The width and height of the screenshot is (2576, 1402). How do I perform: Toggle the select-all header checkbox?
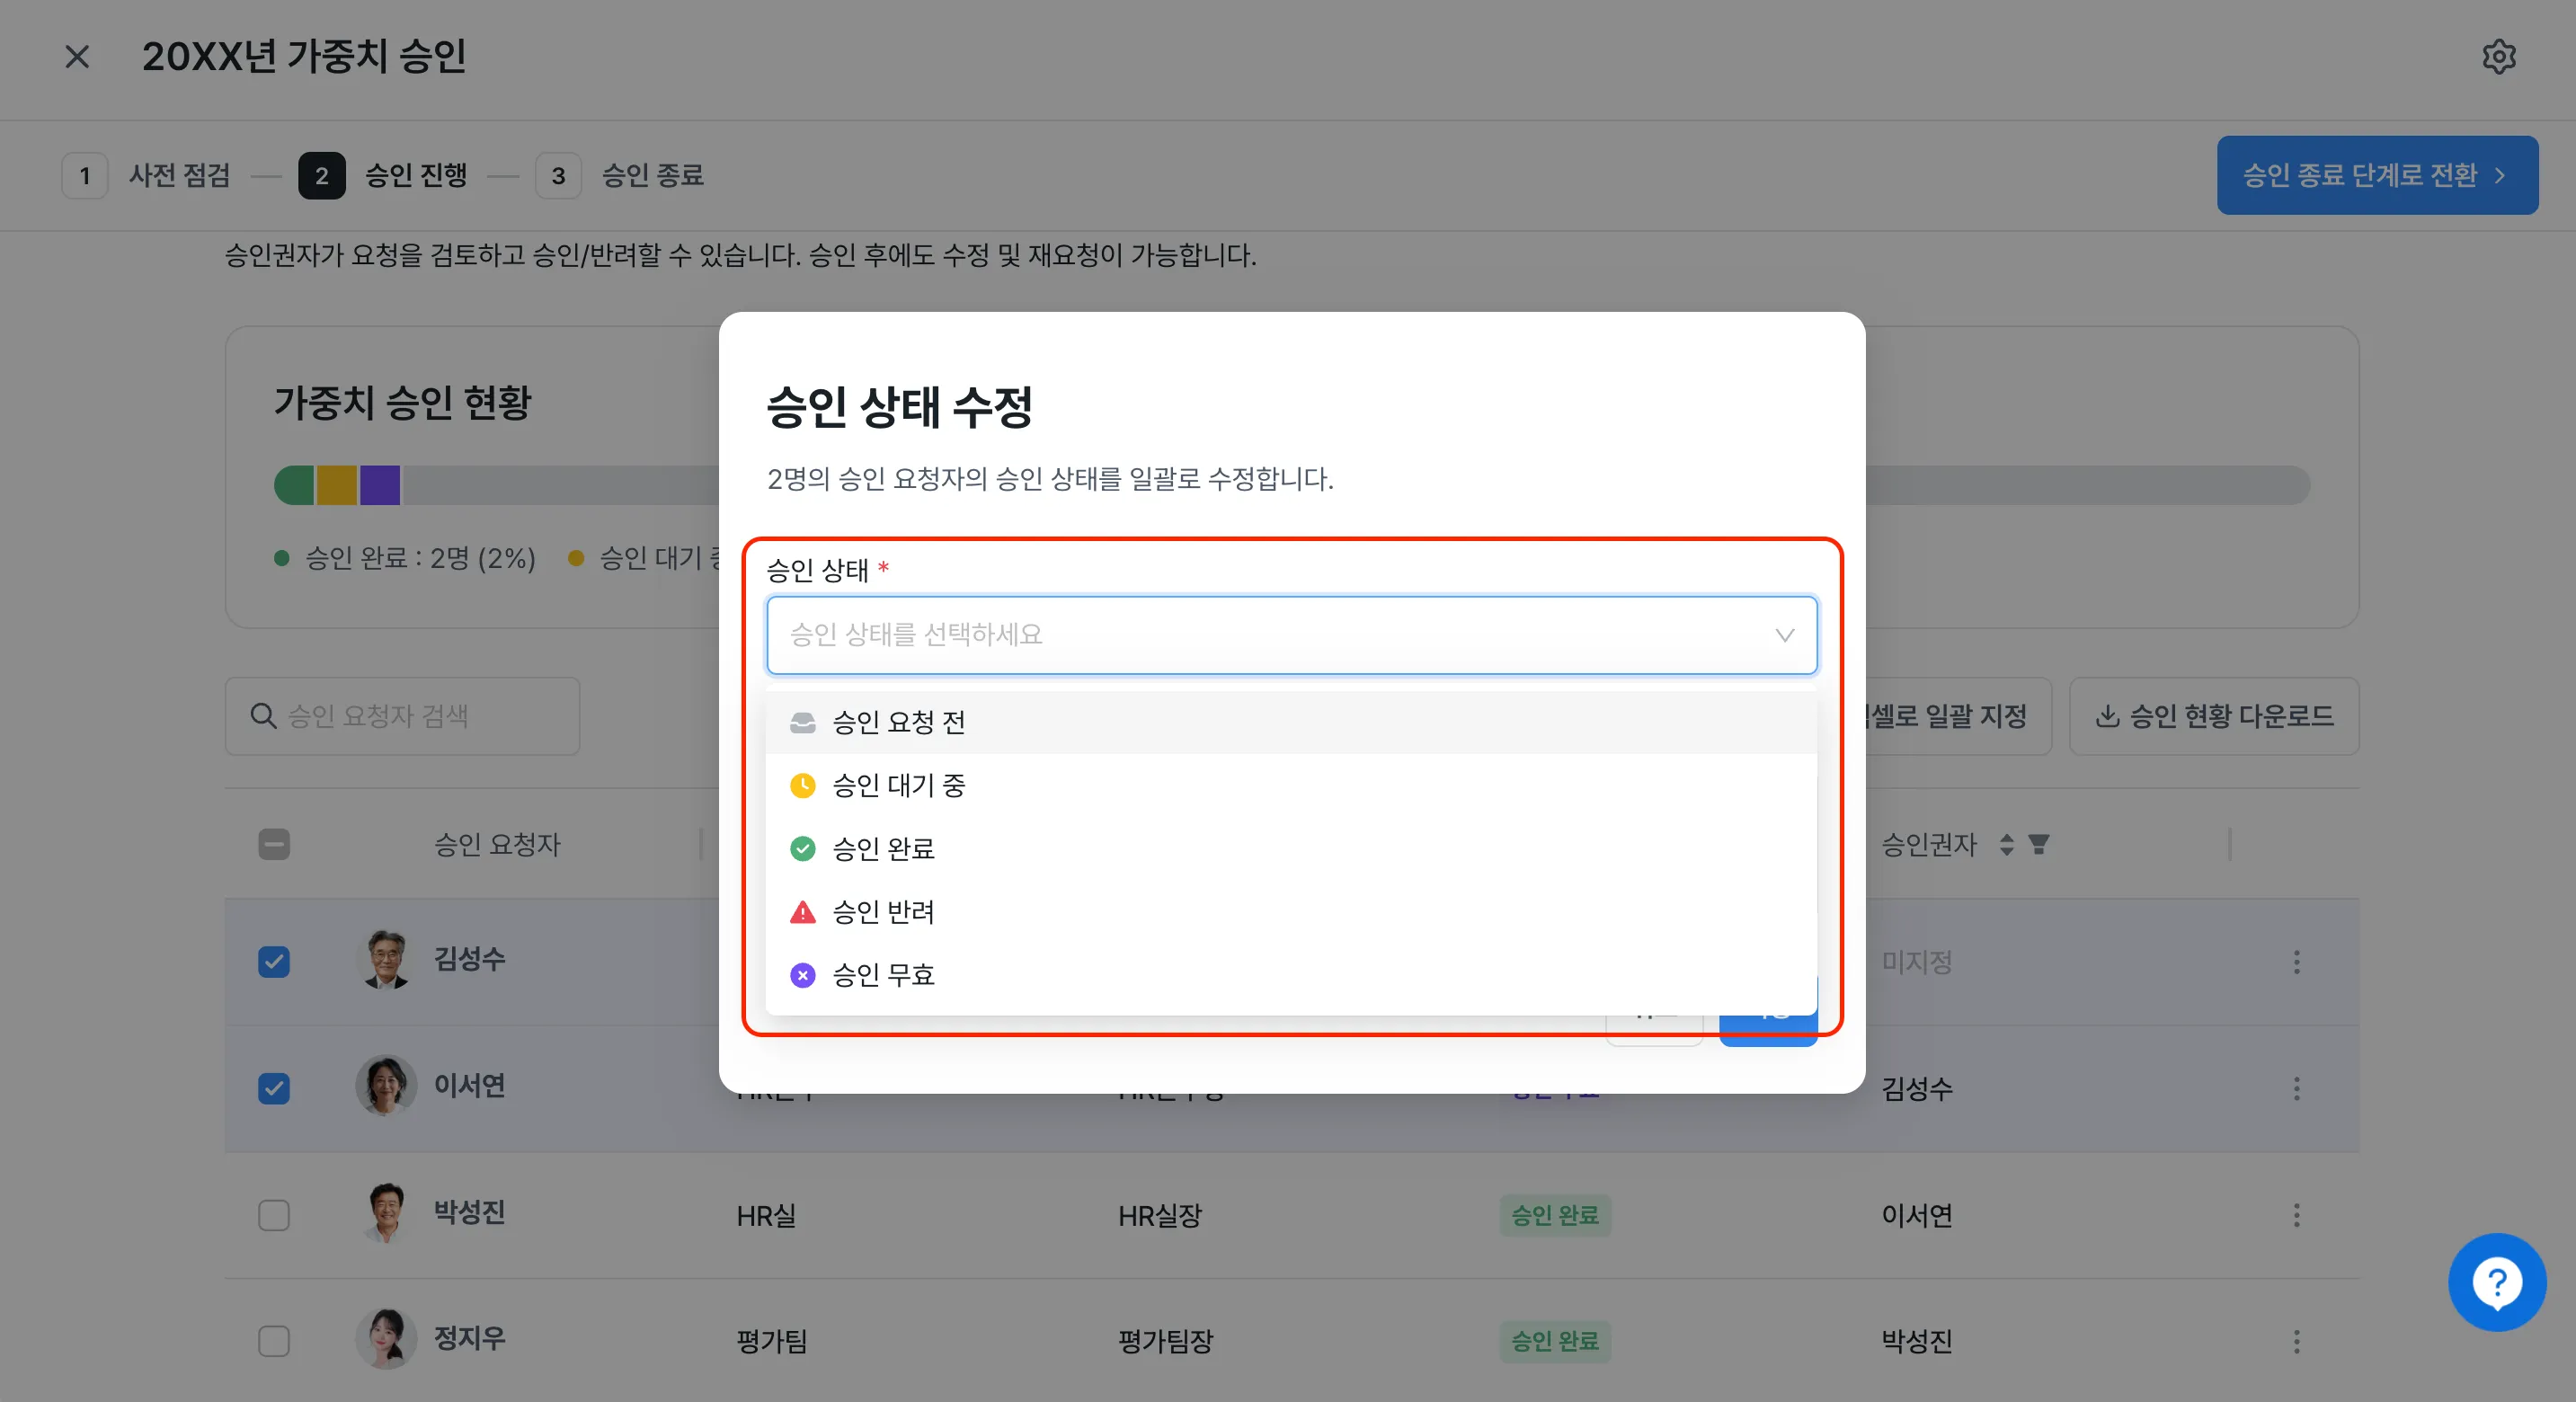tap(274, 845)
